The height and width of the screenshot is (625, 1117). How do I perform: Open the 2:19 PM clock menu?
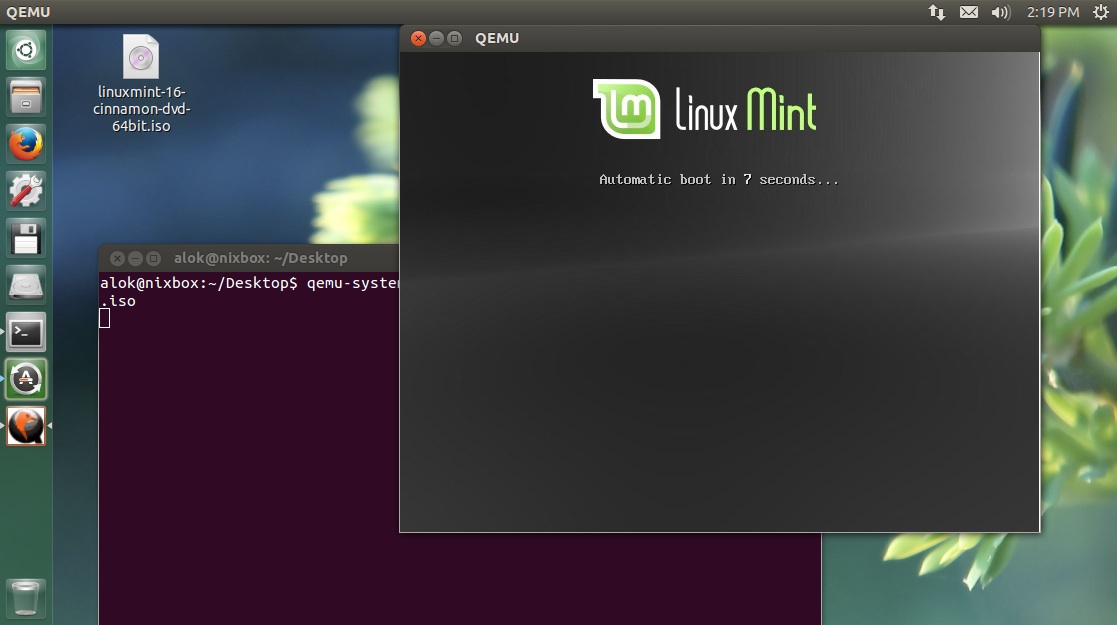pos(1052,12)
